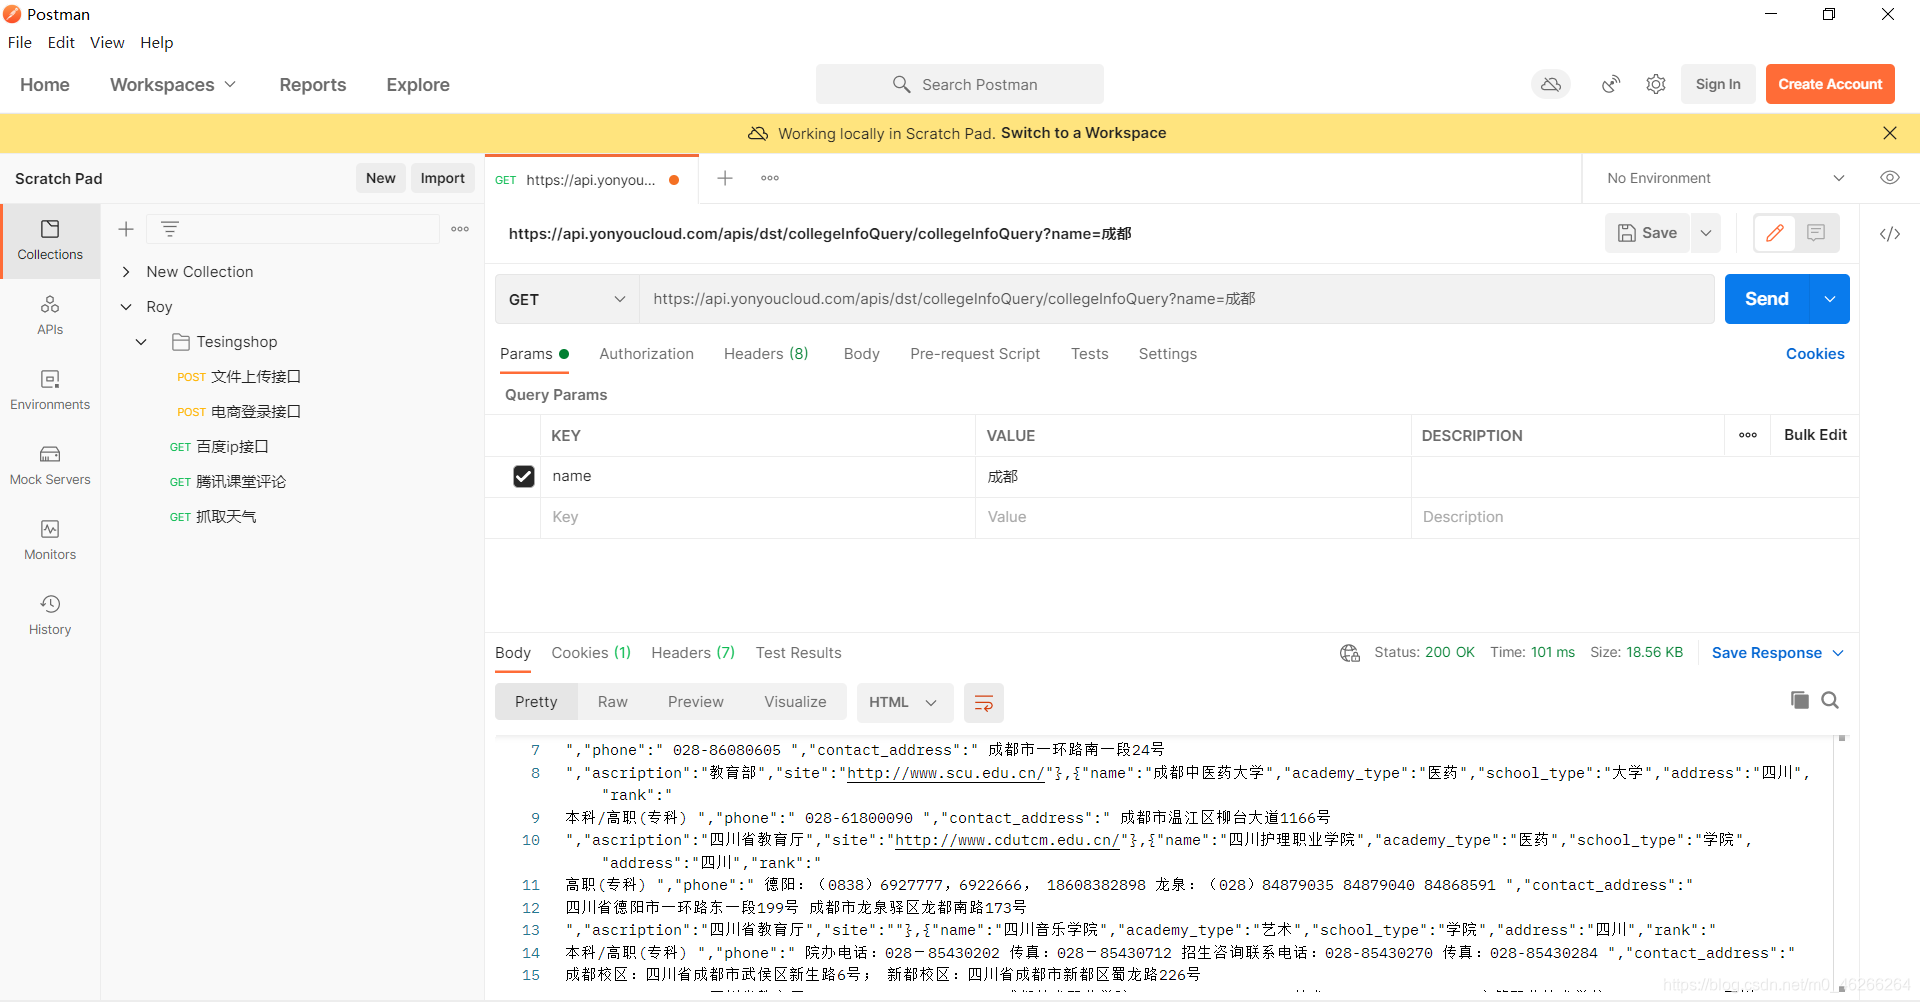Click the cloud offline sync icon in header
Viewport: 1920px width, 1003px height.
(x=1551, y=84)
